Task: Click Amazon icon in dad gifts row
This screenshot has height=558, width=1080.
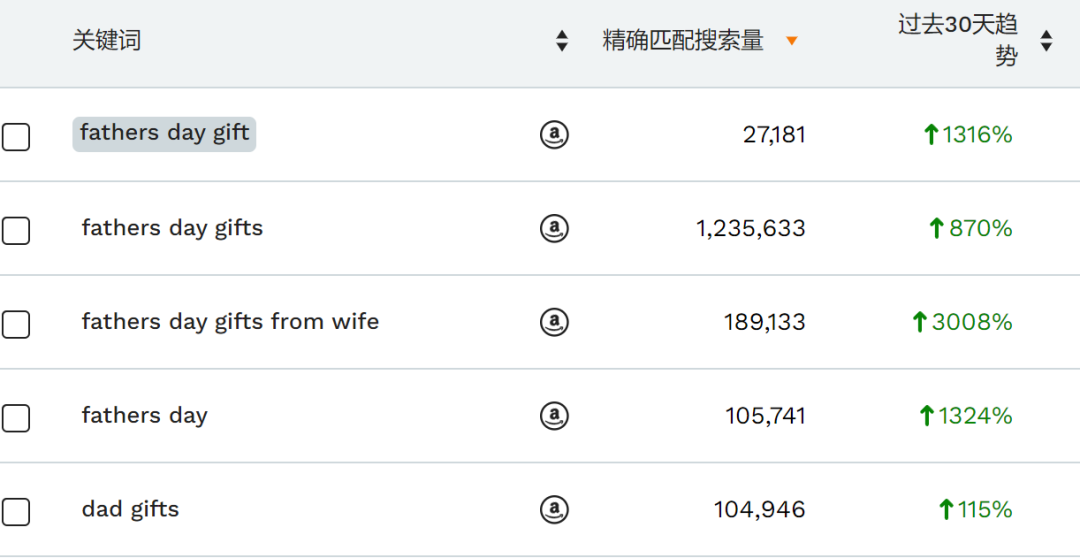Action: 554,510
